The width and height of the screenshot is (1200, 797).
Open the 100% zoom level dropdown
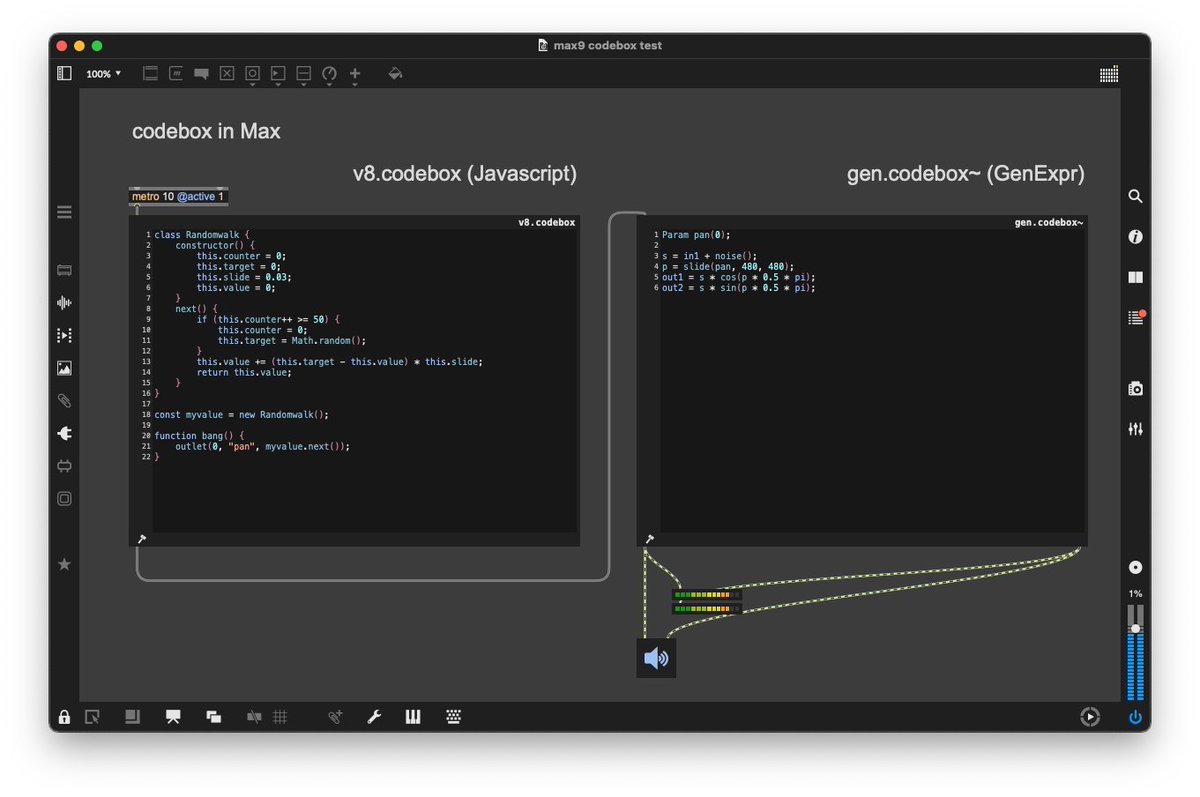click(x=103, y=74)
